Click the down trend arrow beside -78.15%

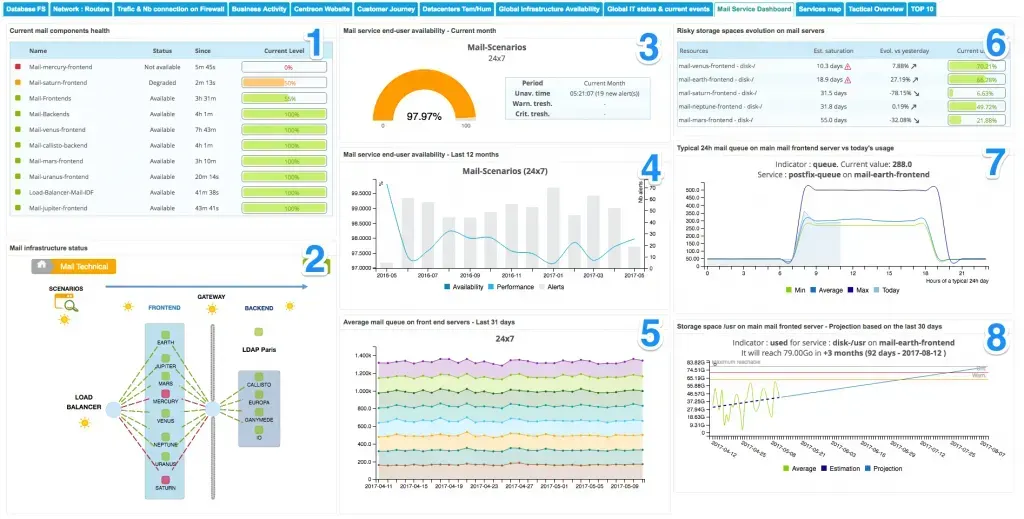[915, 93]
